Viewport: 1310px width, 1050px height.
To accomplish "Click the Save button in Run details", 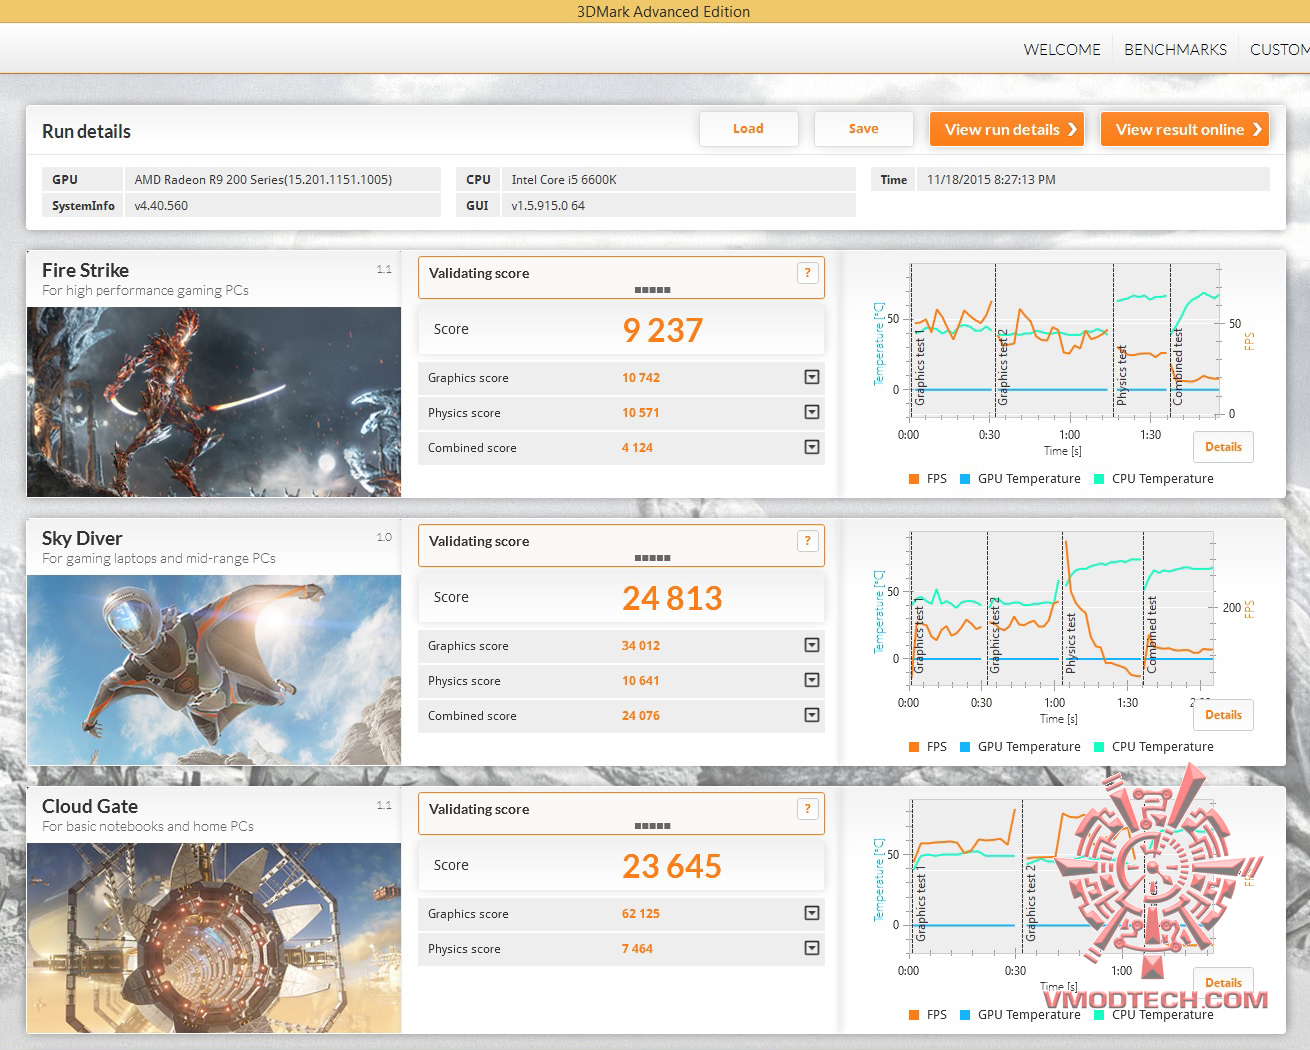I will click(863, 129).
